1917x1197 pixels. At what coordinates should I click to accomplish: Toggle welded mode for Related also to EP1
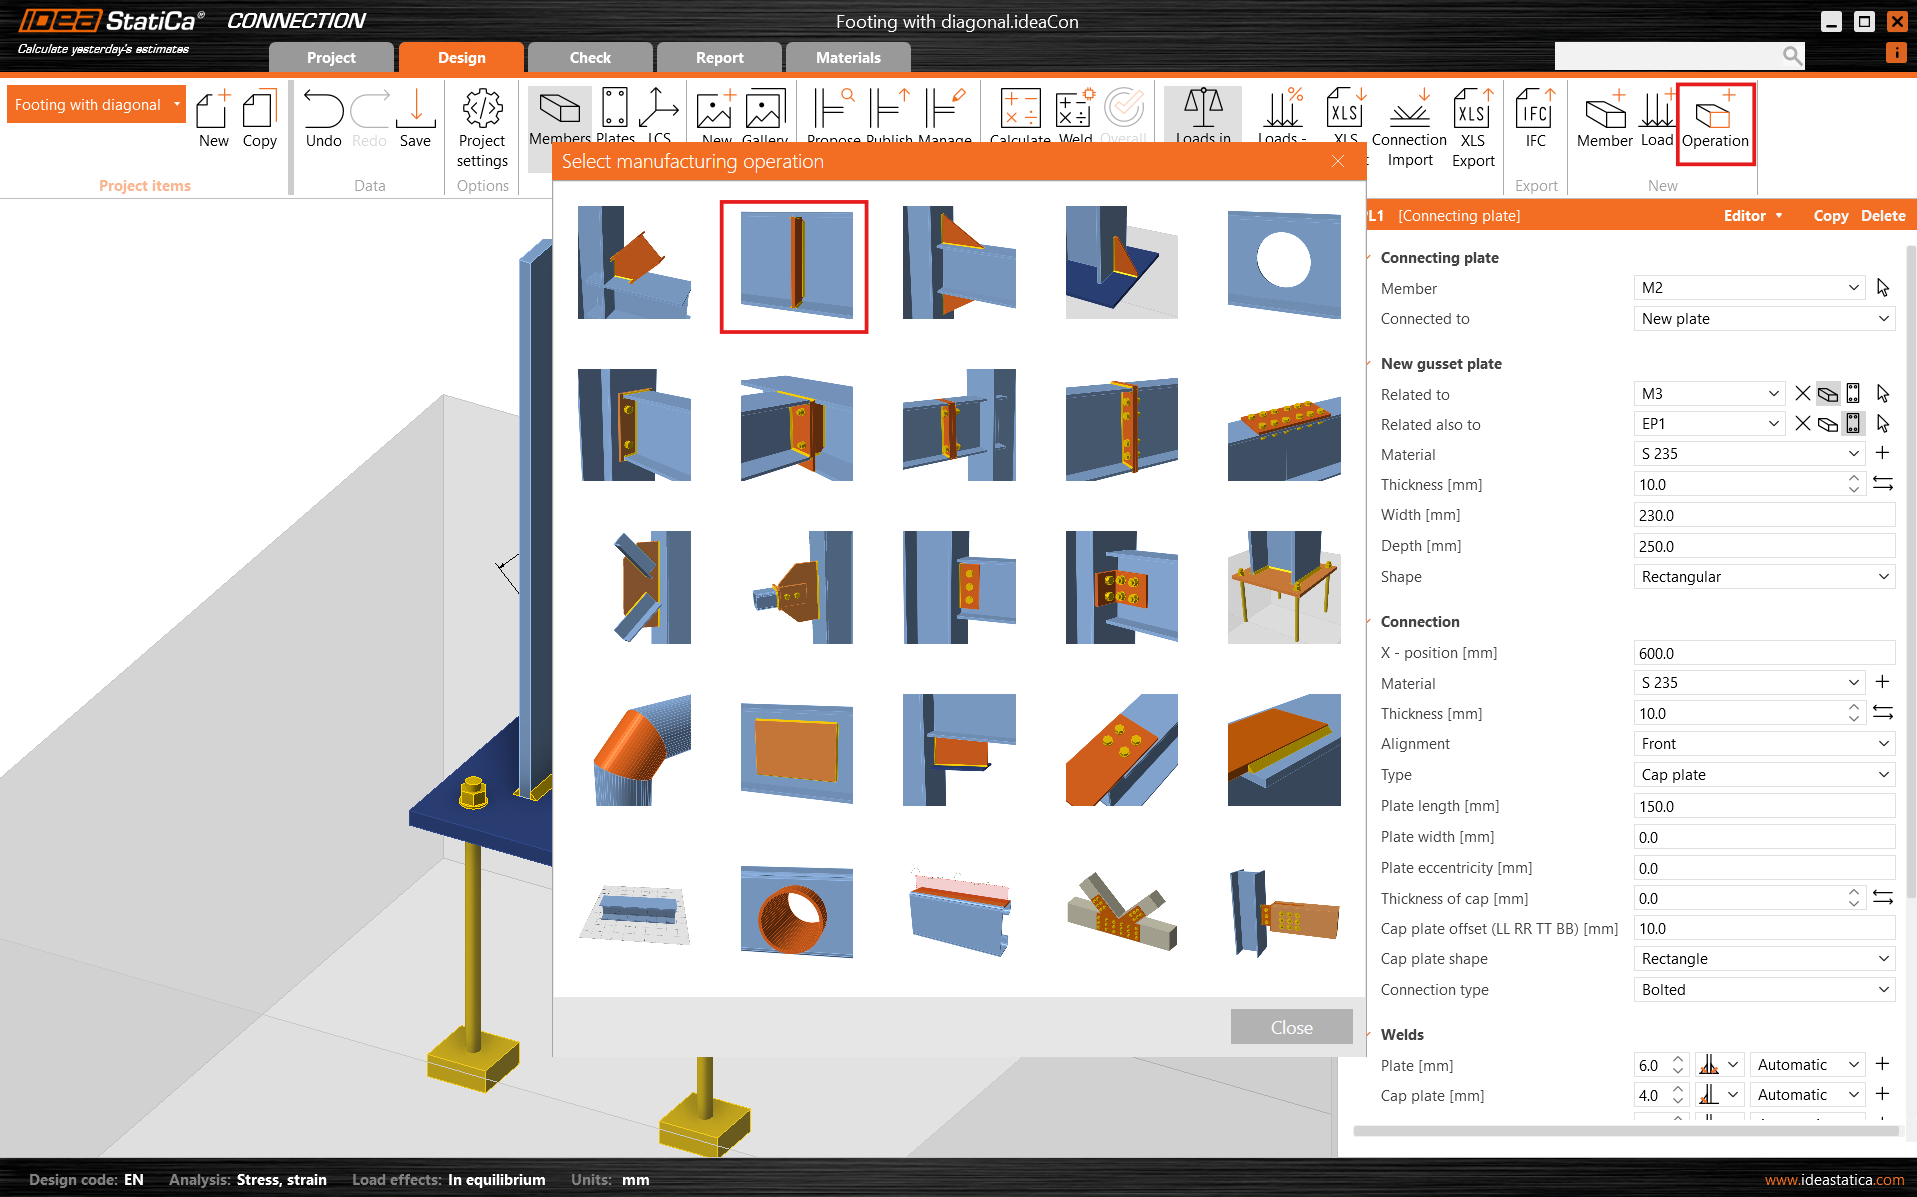point(1828,424)
